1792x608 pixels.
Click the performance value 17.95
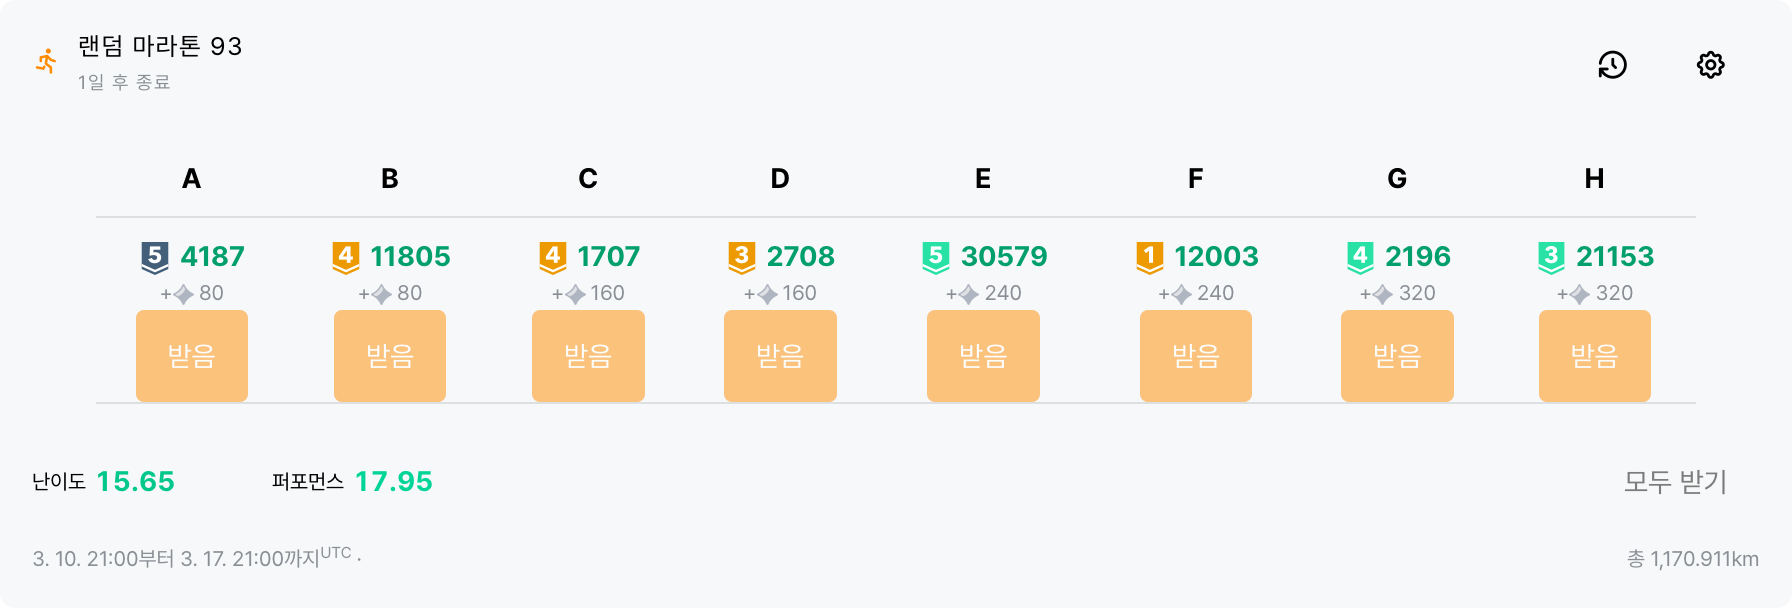tap(394, 482)
